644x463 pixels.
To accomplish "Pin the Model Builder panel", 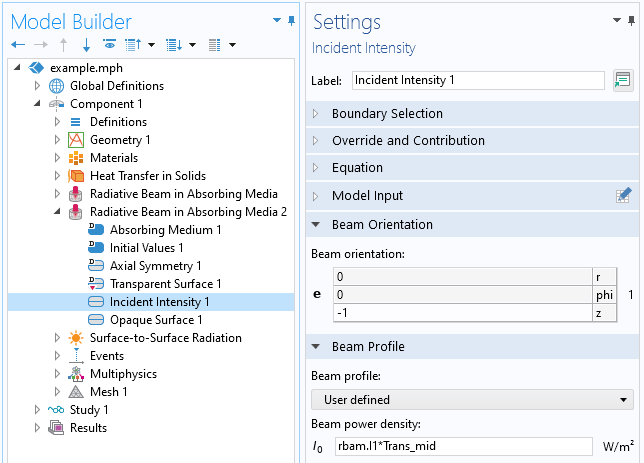I will click(x=292, y=20).
